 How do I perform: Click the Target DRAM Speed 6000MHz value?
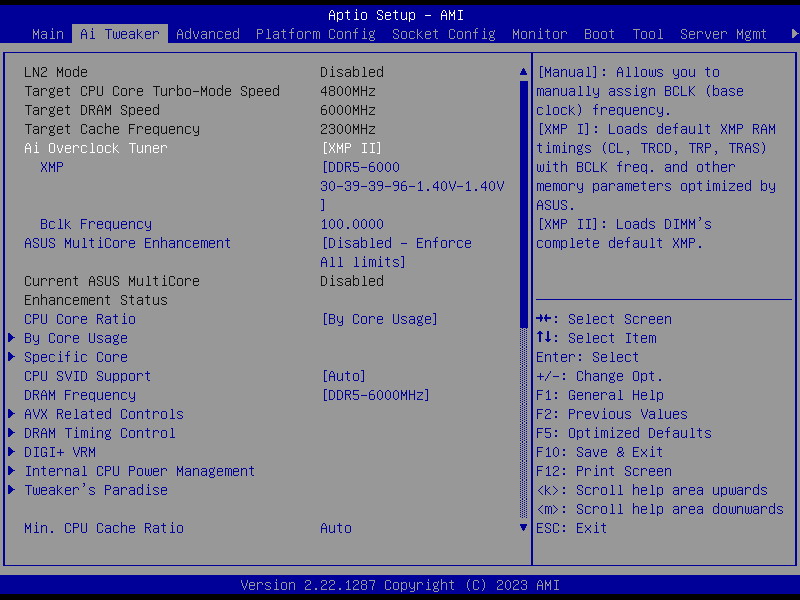pos(348,110)
